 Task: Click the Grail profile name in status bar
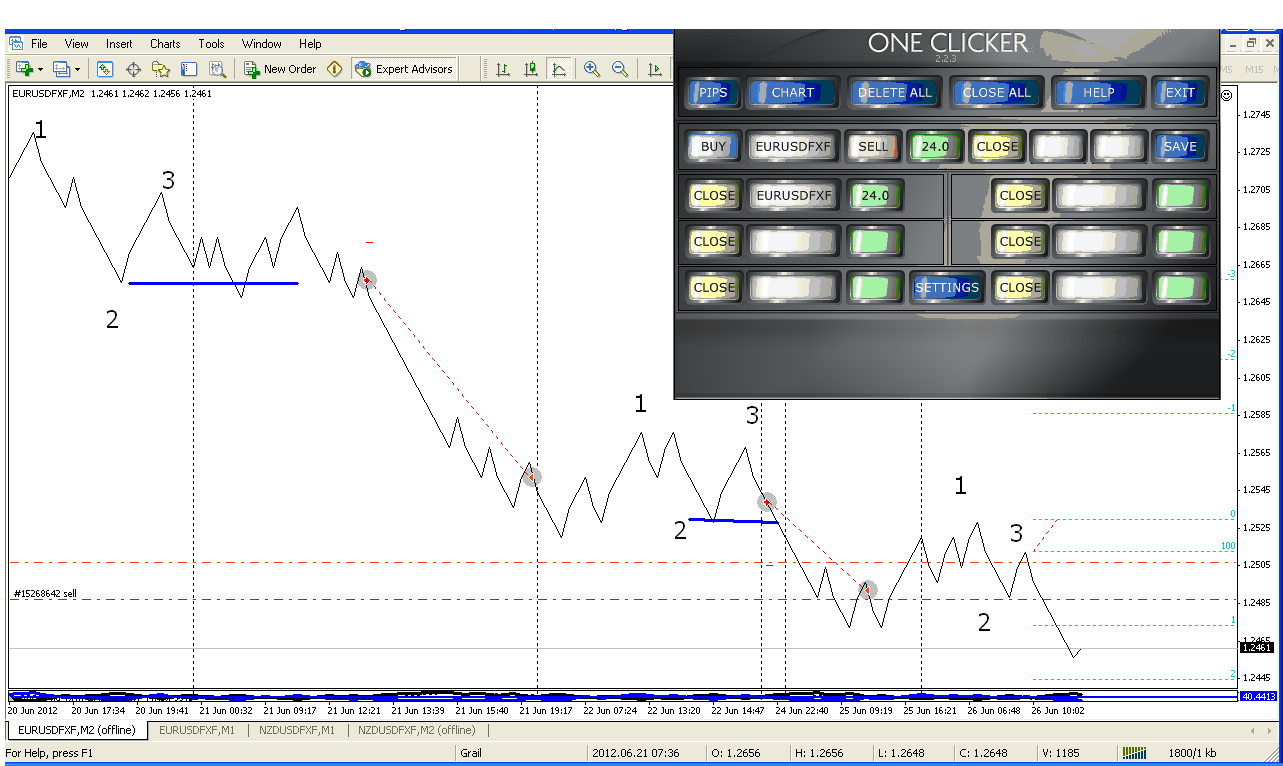(x=475, y=753)
